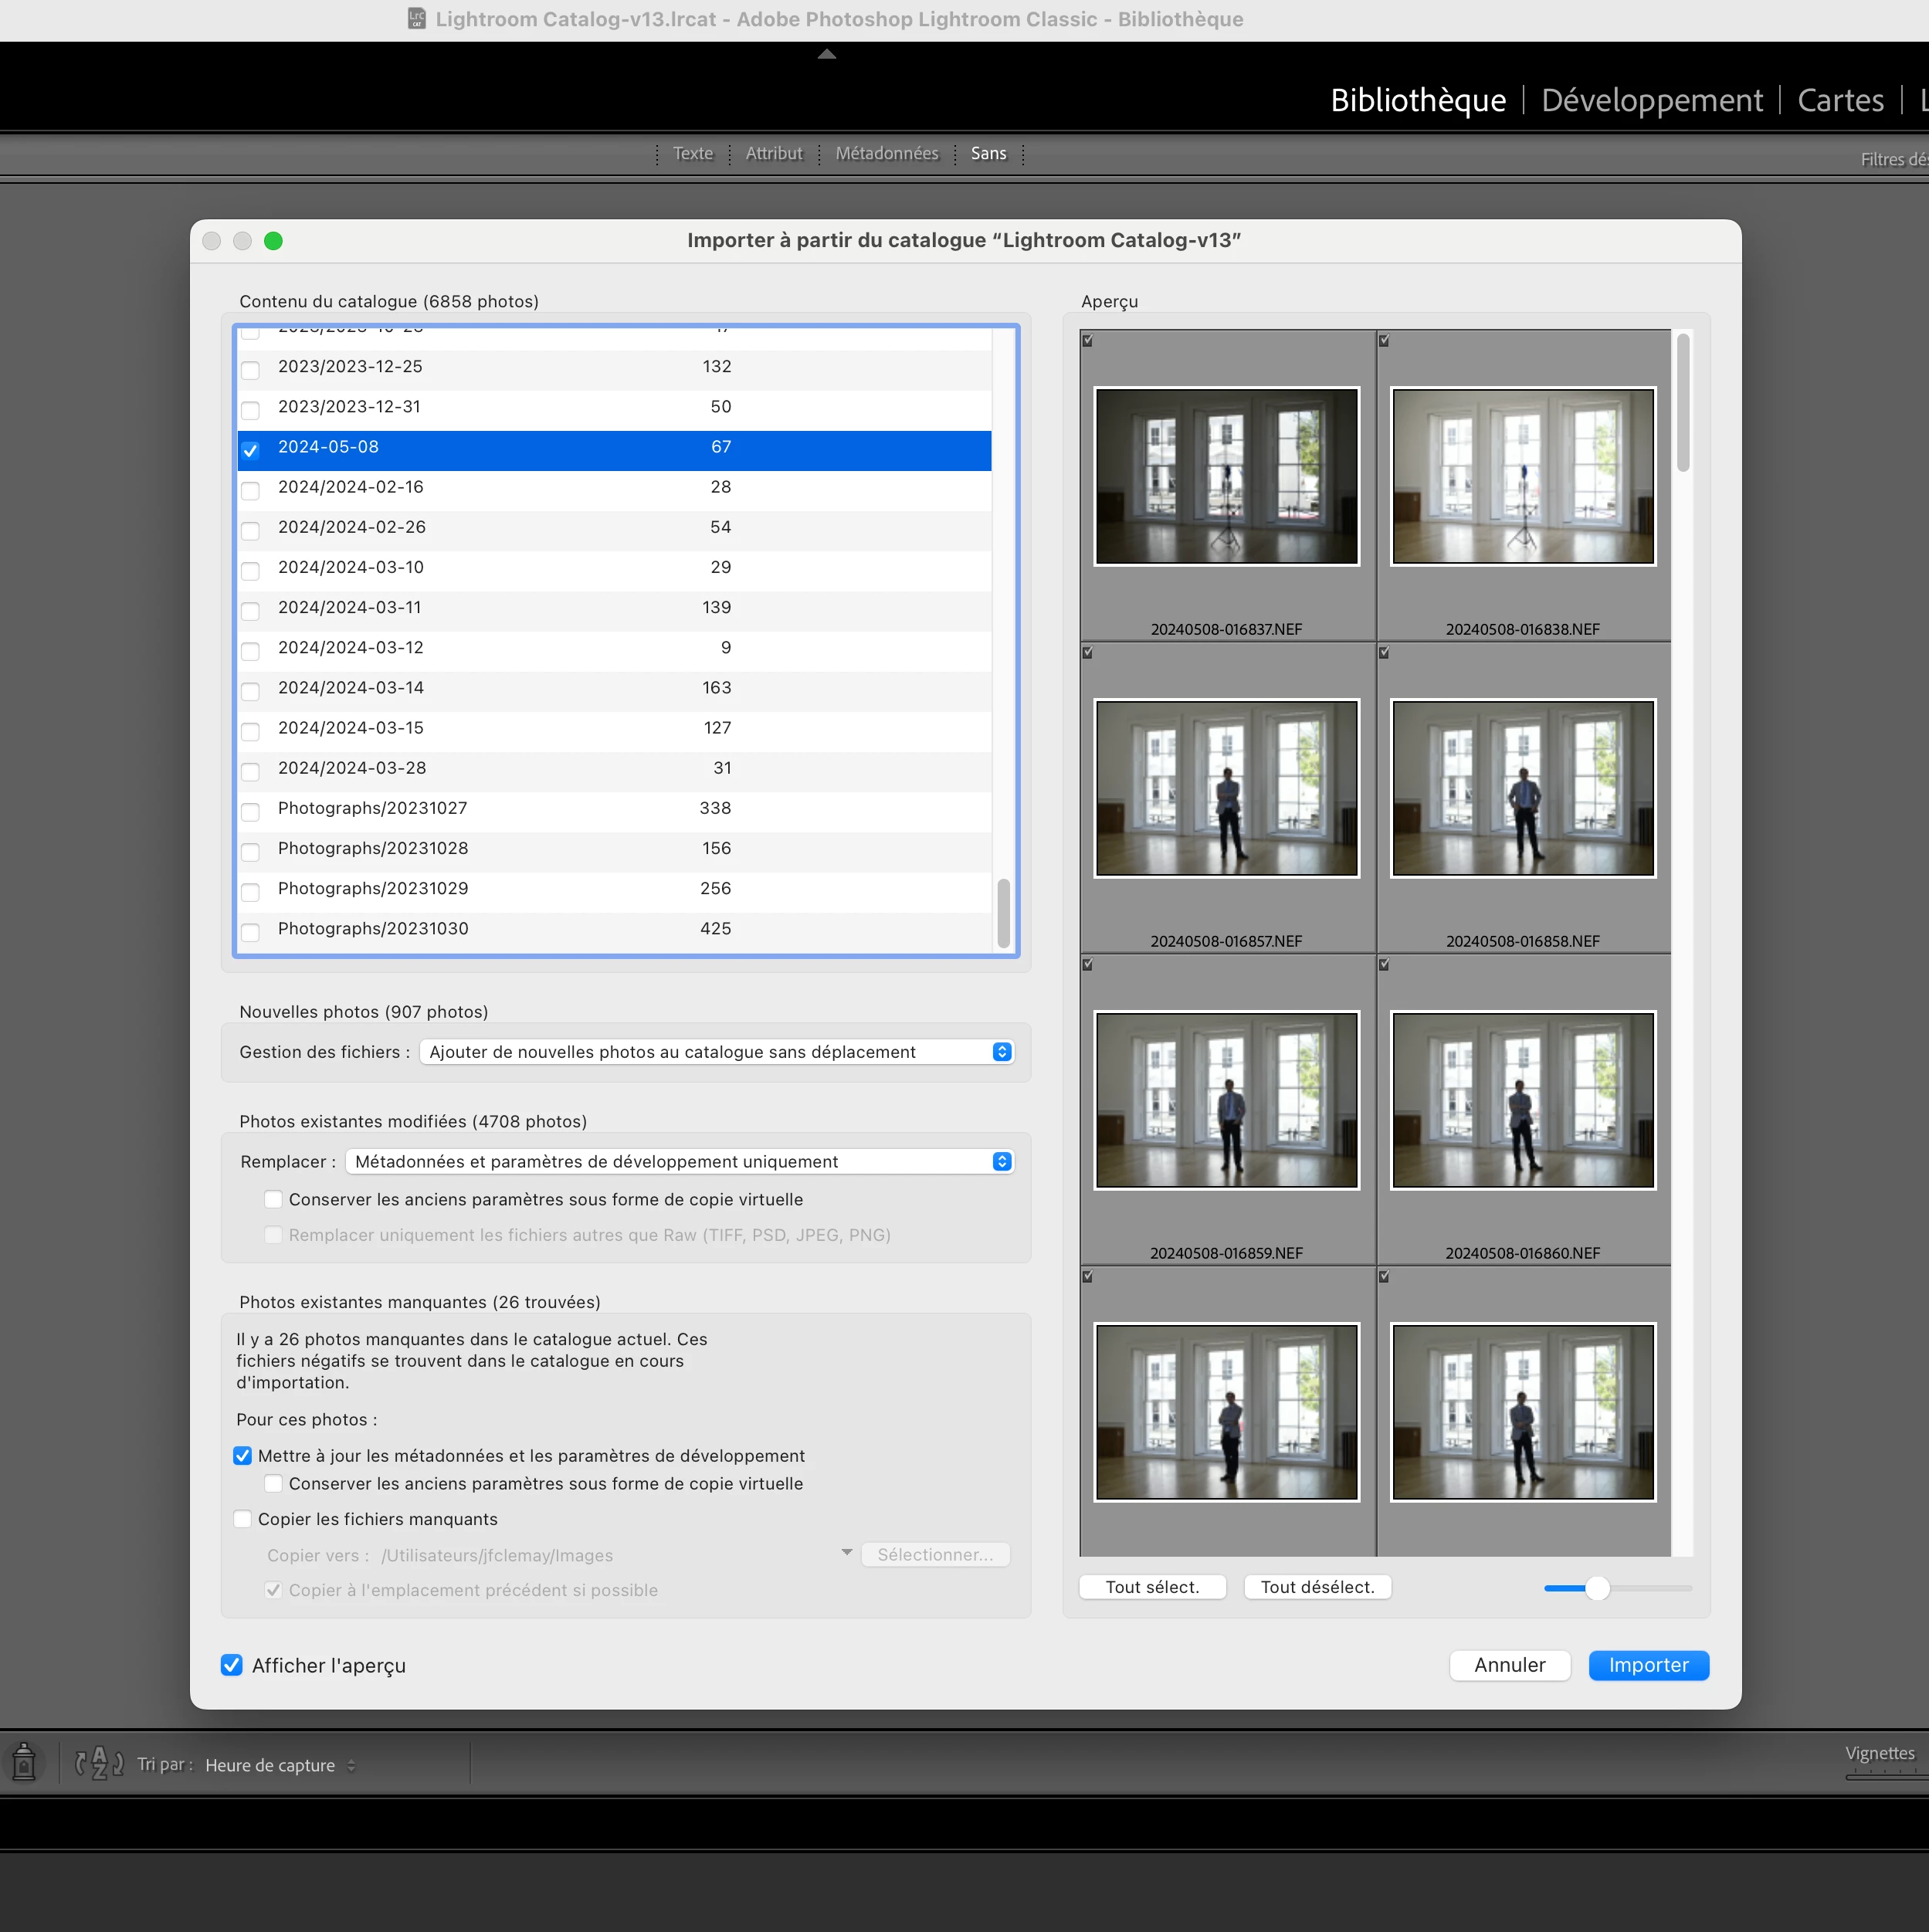
Task: Click the Copier vers path disclosure triangle
Action: pos(846,1552)
